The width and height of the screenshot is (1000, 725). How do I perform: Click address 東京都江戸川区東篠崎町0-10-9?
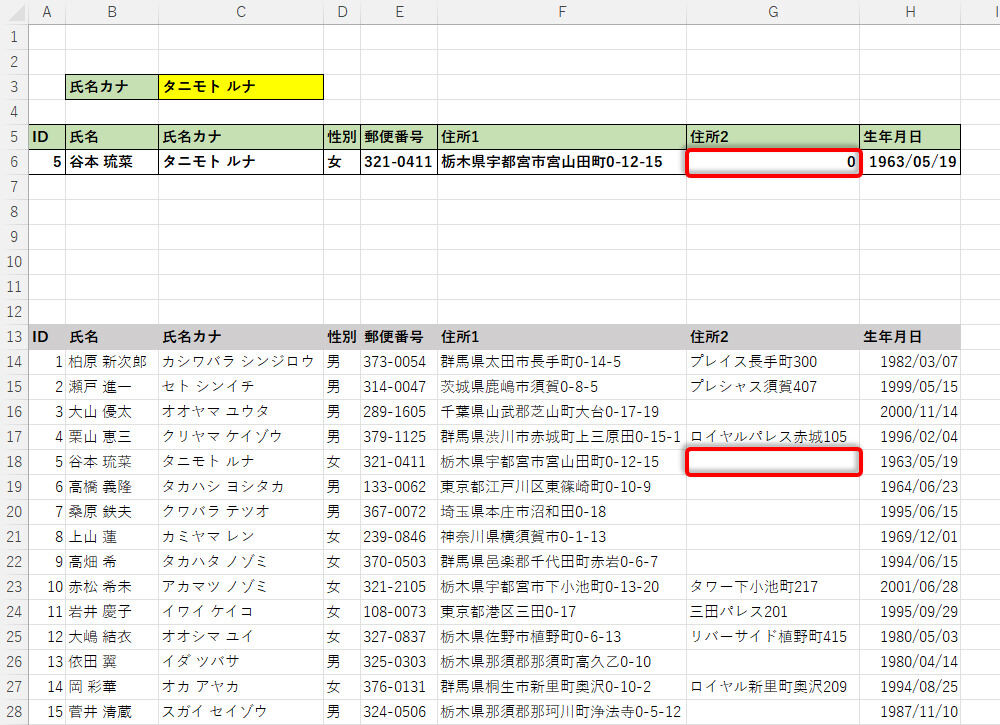pyautogui.click(x=562, y=487)
